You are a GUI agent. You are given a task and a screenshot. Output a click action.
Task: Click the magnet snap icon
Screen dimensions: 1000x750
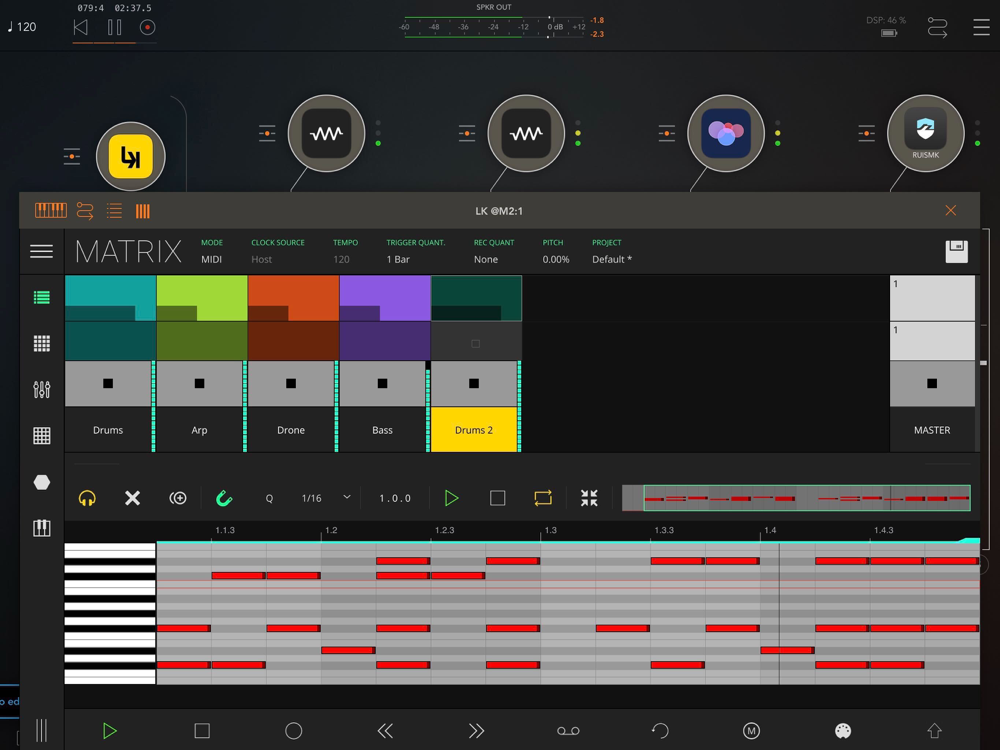pos(224,498)
